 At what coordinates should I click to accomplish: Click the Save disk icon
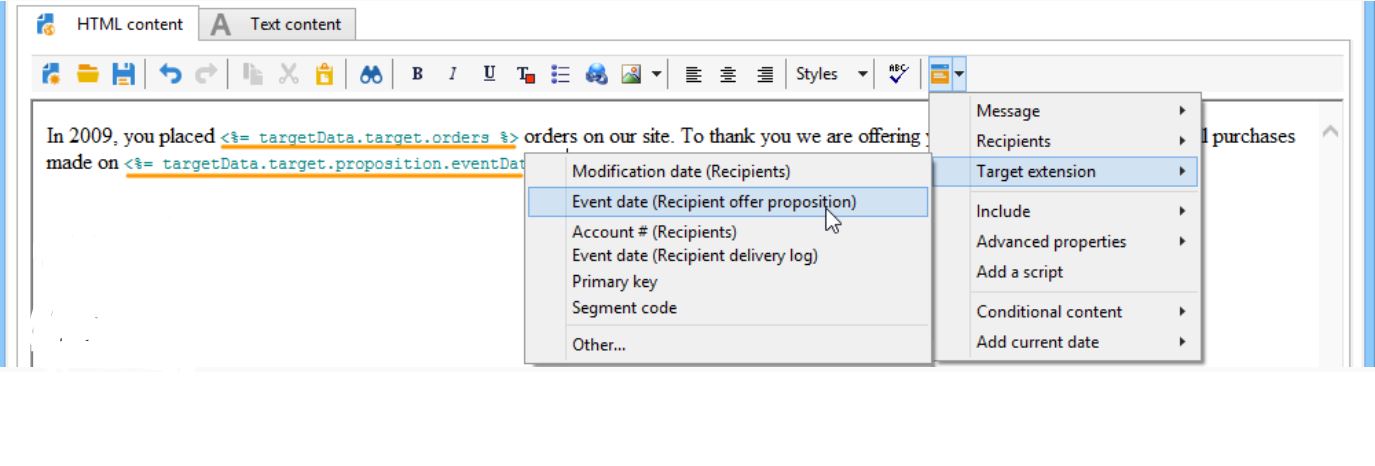point(122,73)
